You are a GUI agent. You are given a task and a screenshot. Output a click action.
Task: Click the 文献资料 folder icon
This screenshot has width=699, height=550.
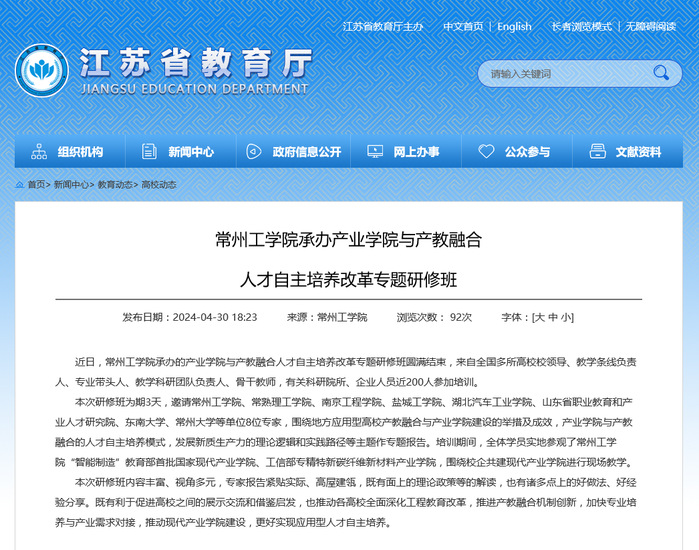click(x=598, y=152)
